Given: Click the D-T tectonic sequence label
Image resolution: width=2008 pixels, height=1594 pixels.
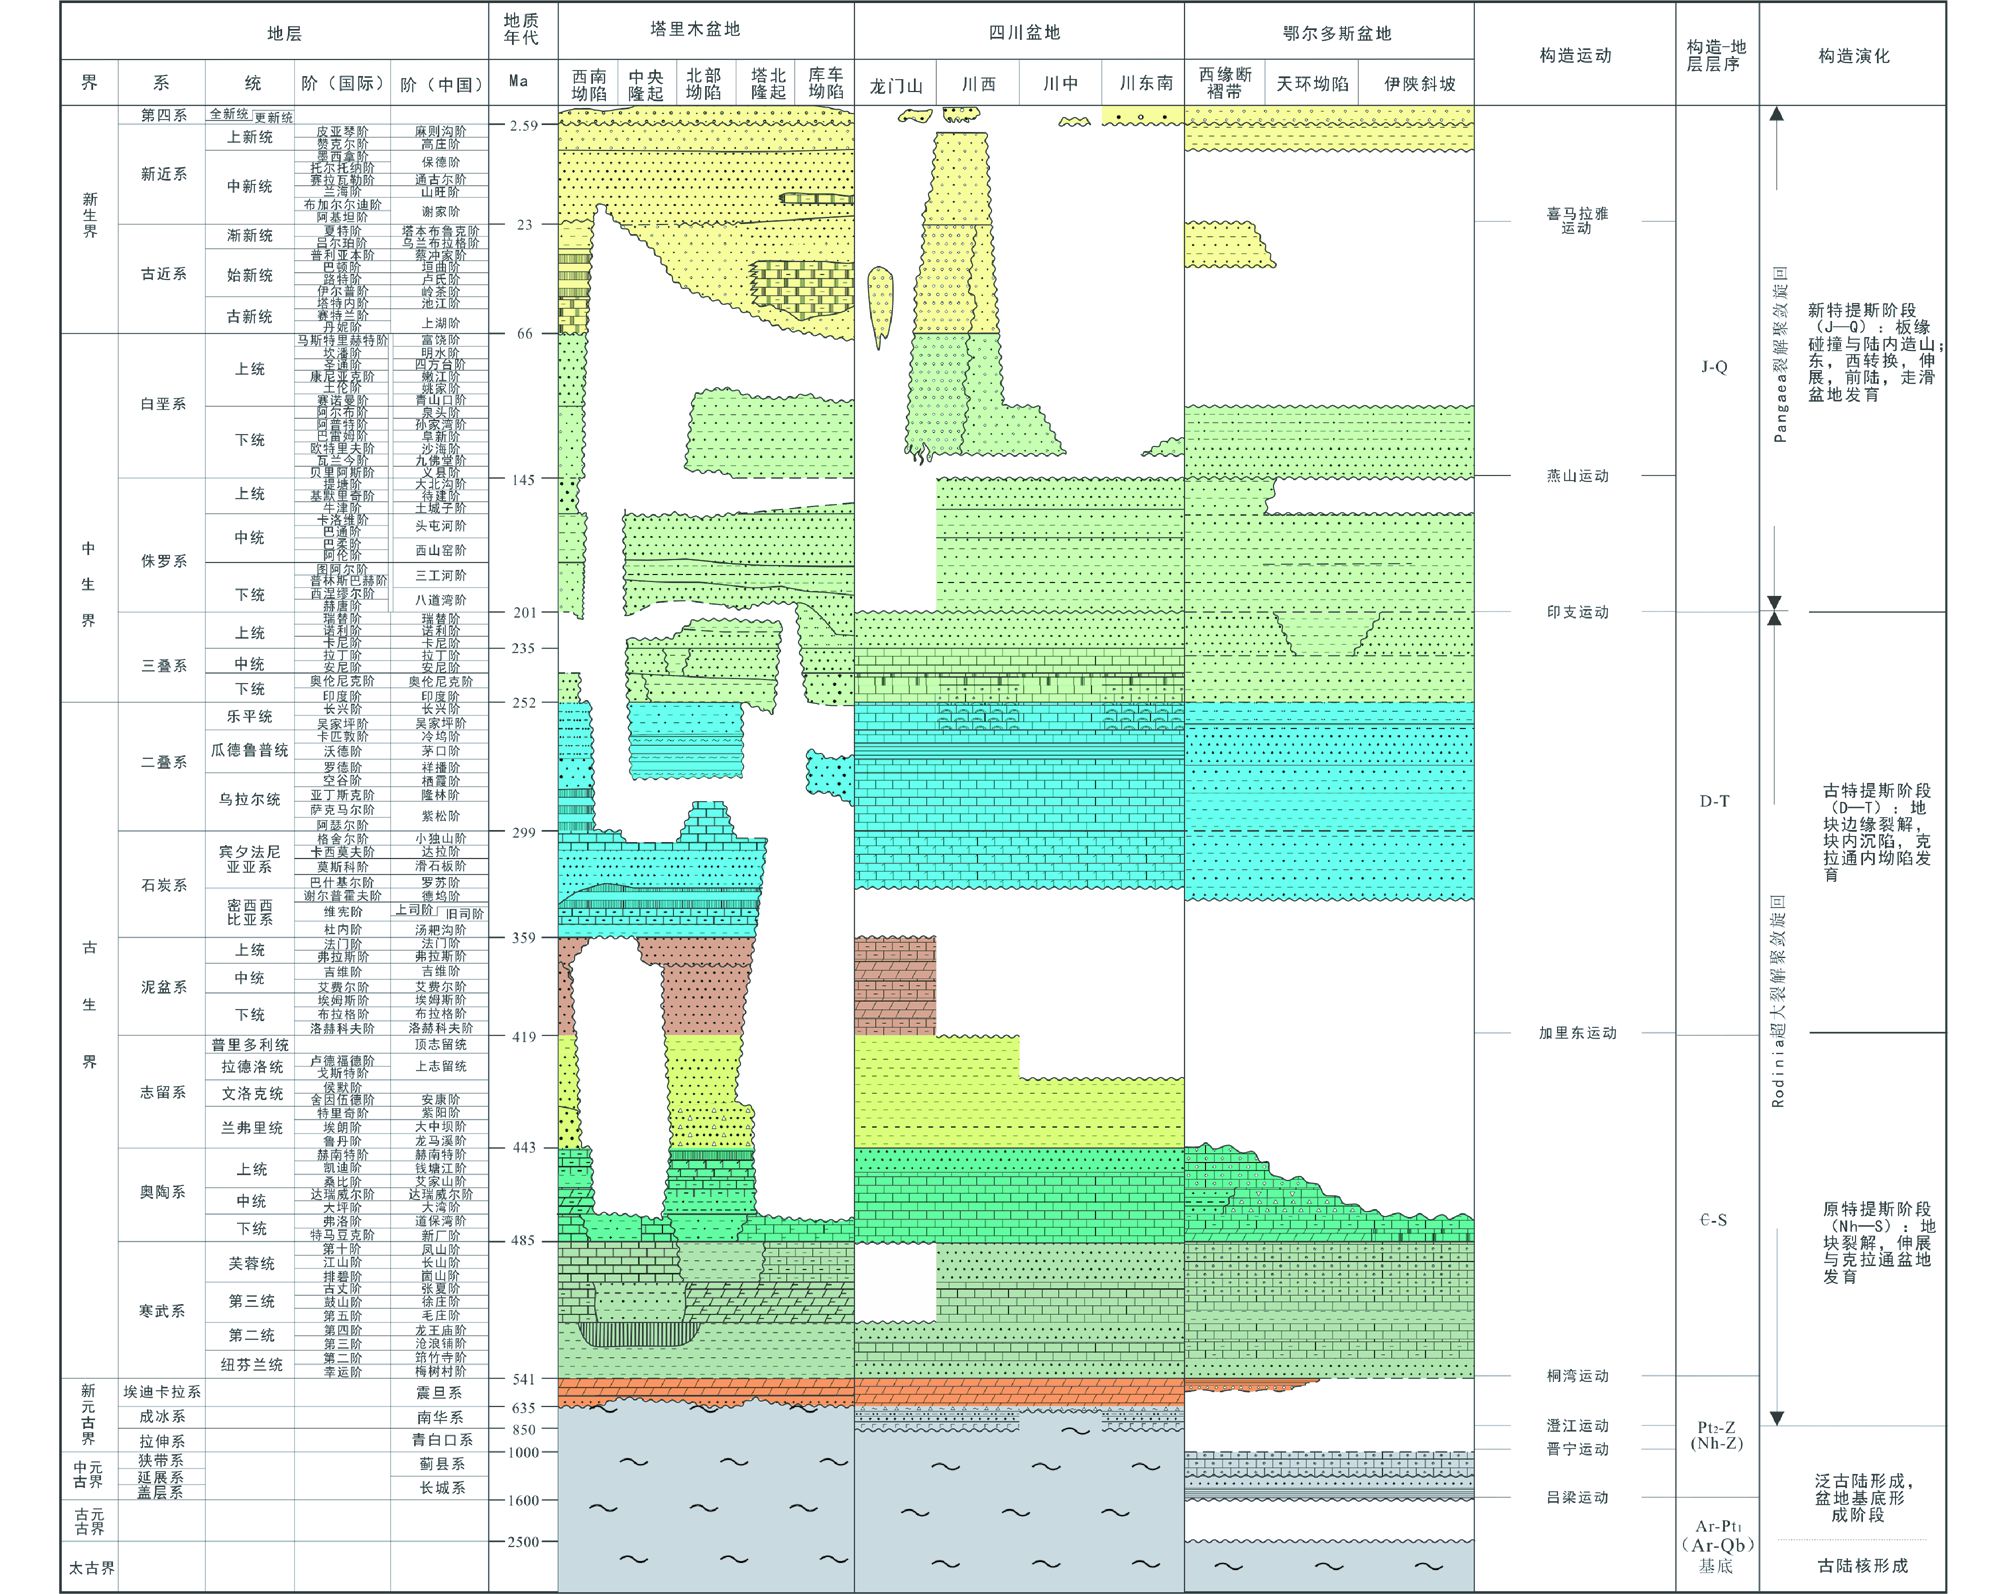Looking at the screenshot, I should (1714, 801).
